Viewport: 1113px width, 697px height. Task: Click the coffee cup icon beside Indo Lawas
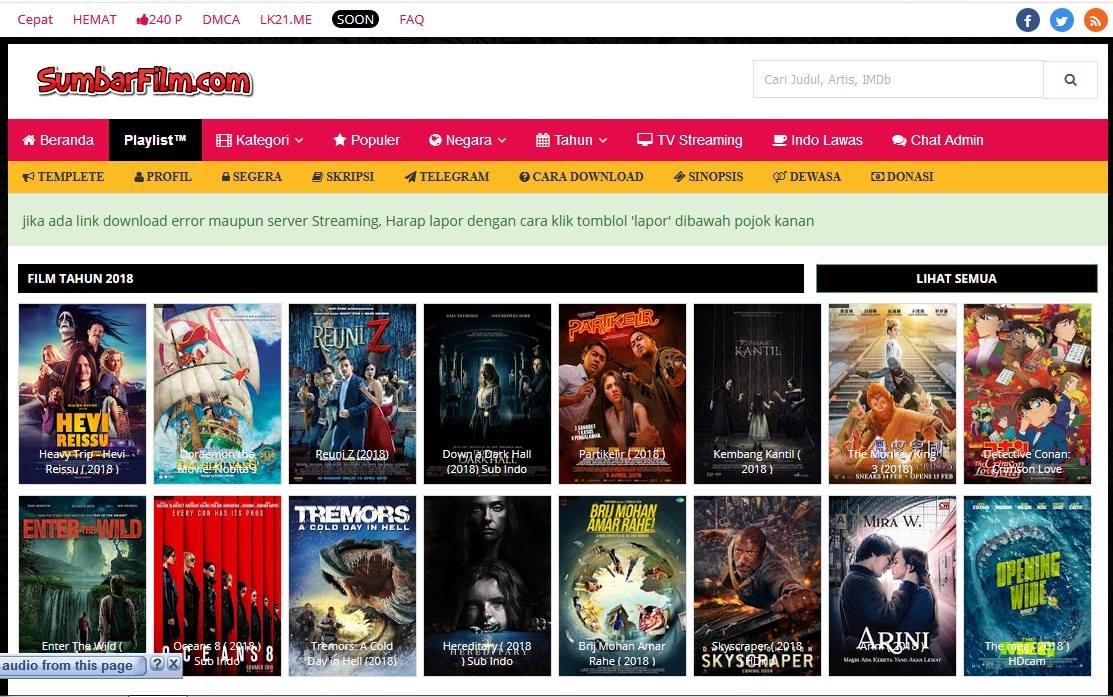point(779,140)
